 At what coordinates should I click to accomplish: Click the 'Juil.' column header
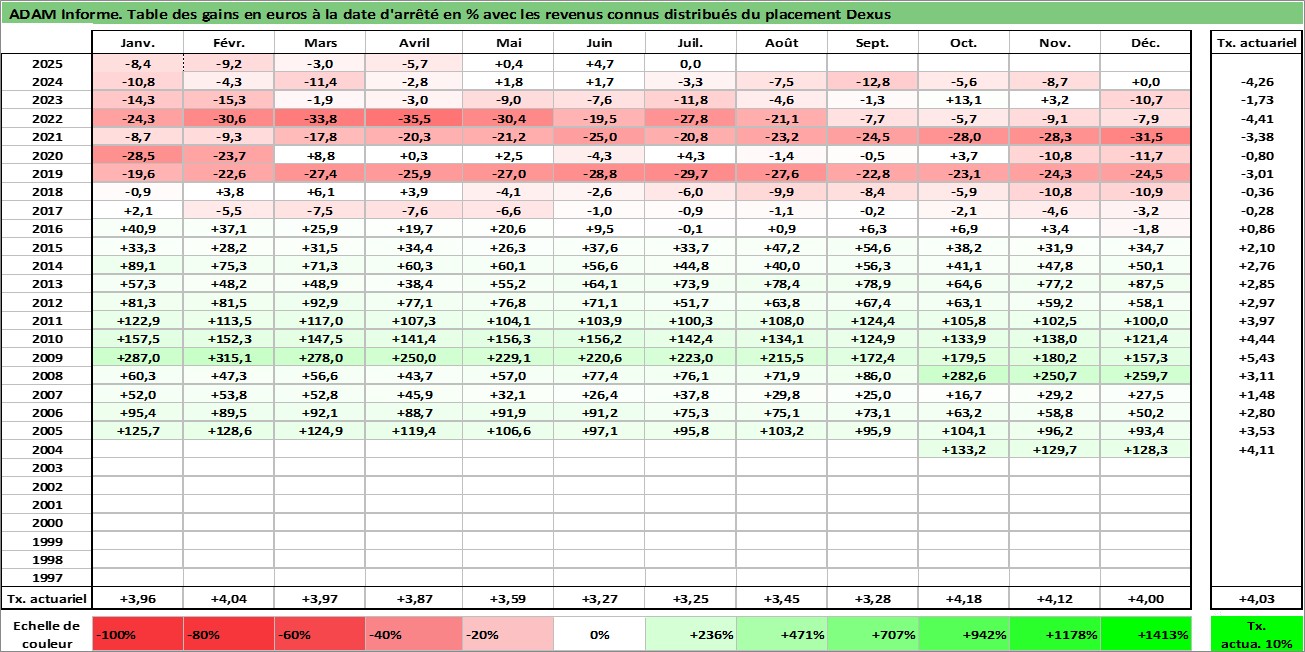click(690, 43)
